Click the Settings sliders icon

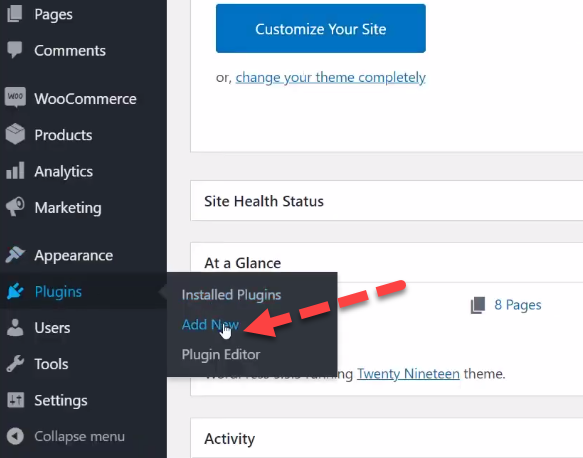16,400
